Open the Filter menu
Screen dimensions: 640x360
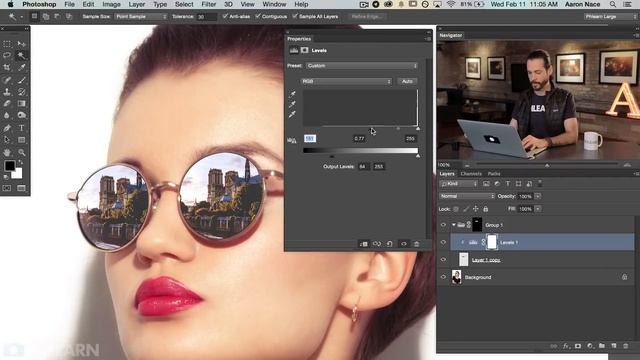(209, 4)
